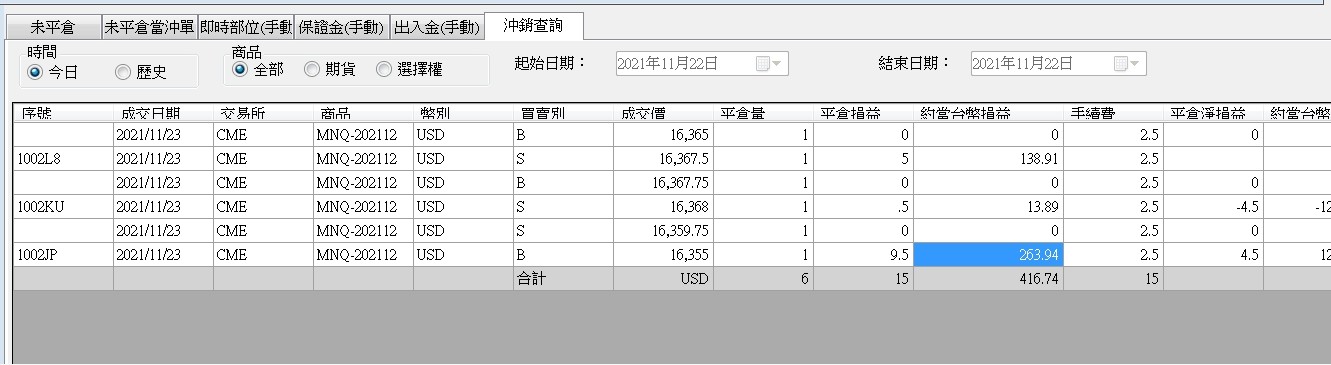This screenshot has width=1331, height=365.
Task: Select the 1002JP serial number cell
Action: (x=63, y=255)
